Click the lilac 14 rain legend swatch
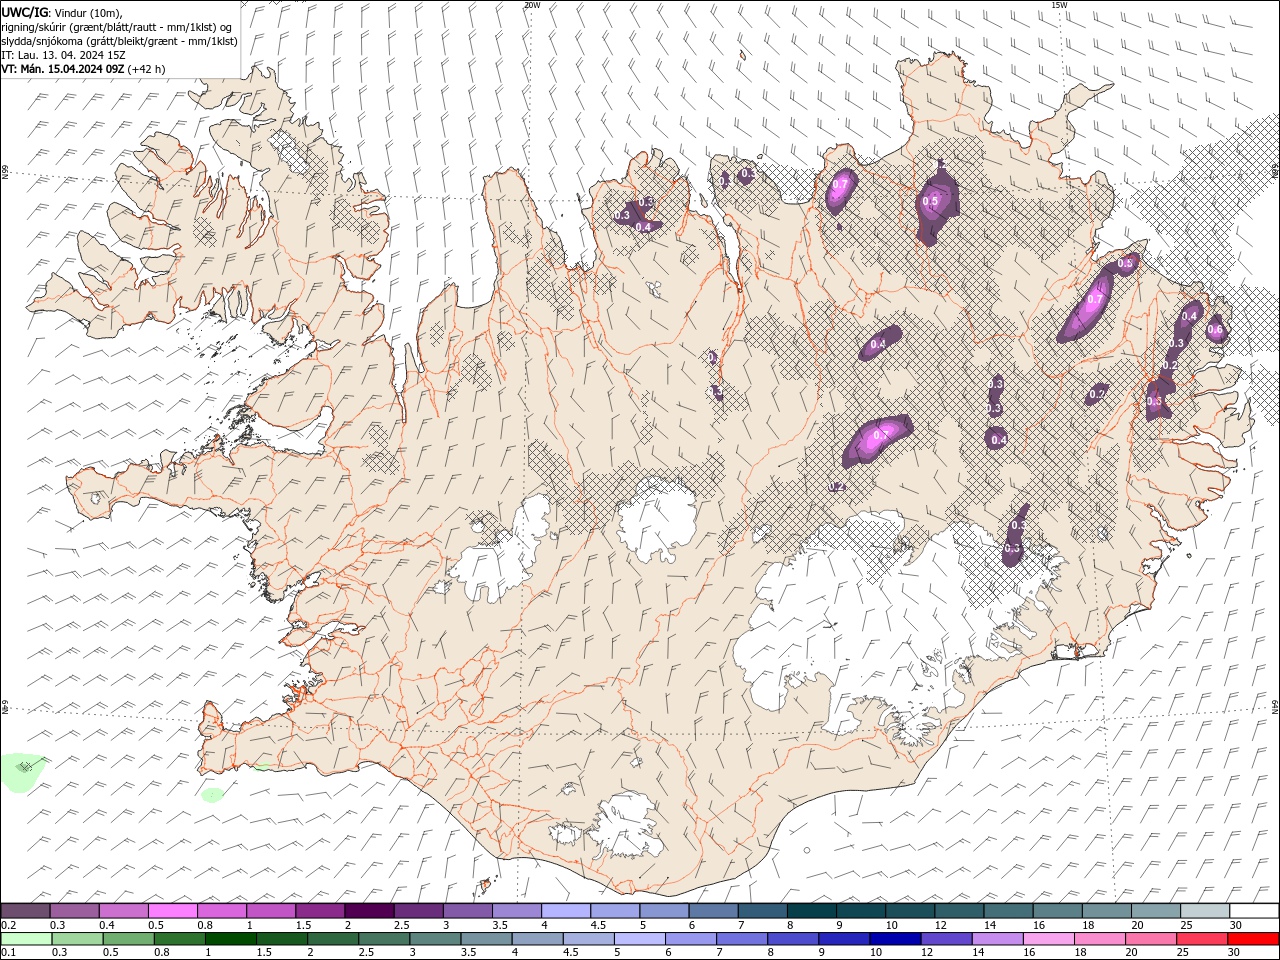Screen dimensions: 1280x960 pyautogui.click(x=997, y=939)
